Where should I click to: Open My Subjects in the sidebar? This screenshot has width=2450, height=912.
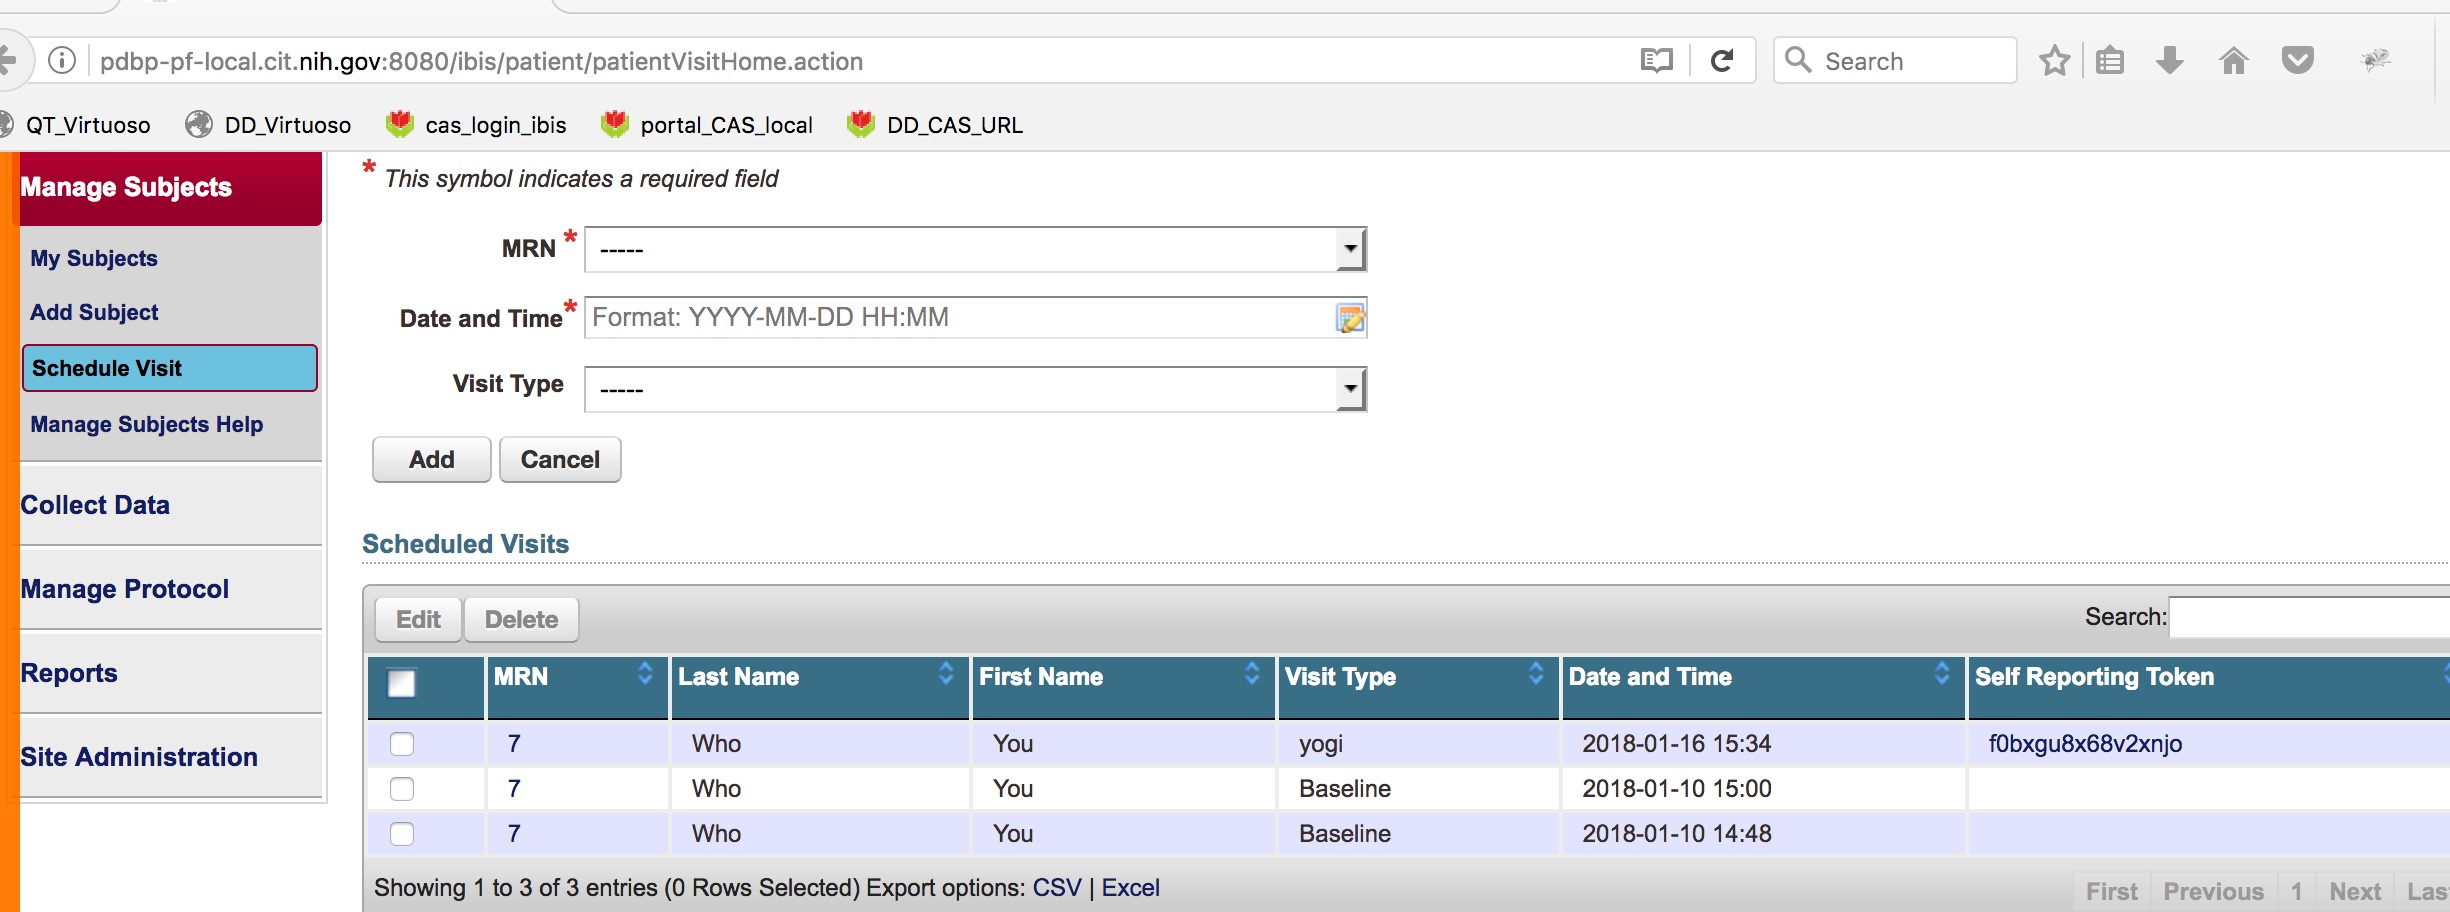click(94, 258)
